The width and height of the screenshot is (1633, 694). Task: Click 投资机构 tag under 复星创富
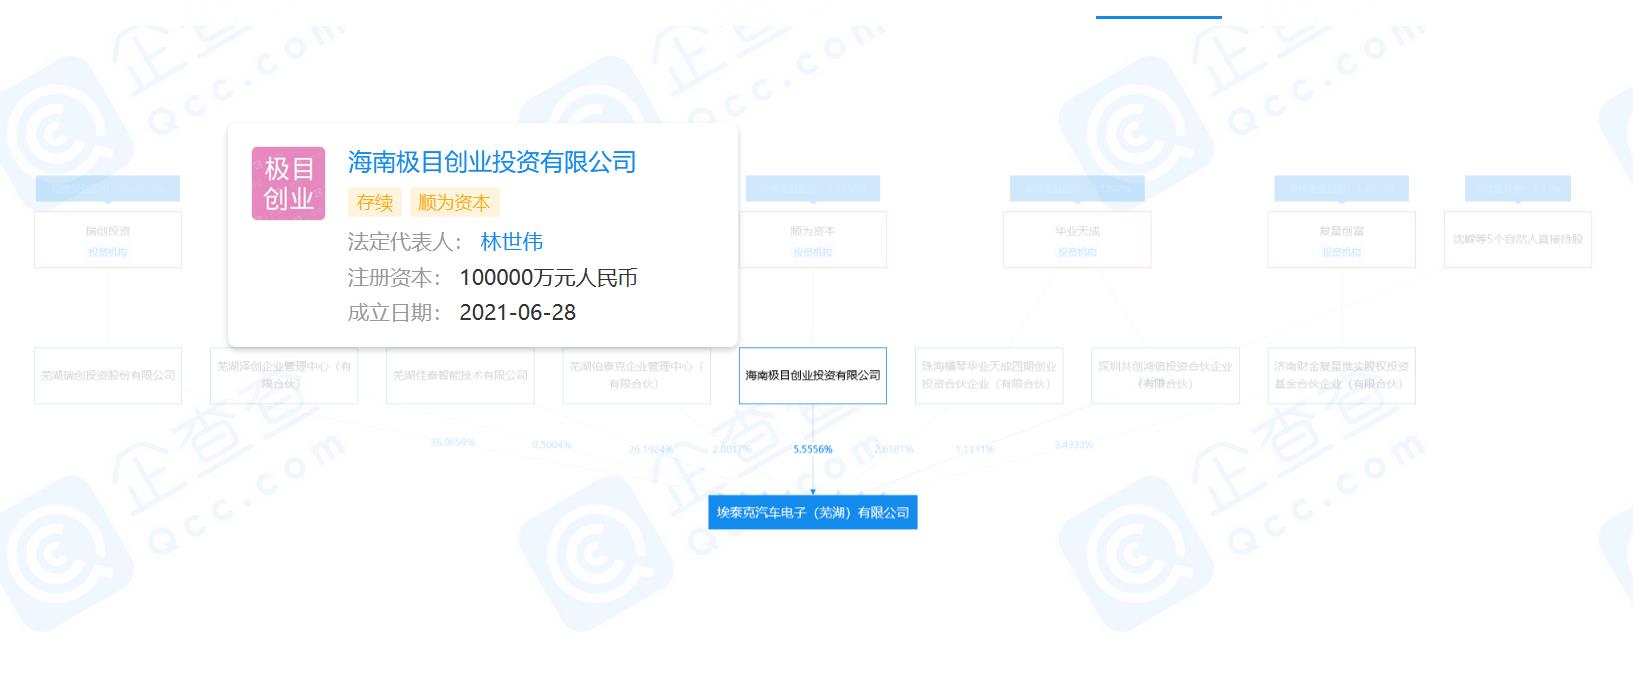pyautogui.click(x=1342, y=252)
